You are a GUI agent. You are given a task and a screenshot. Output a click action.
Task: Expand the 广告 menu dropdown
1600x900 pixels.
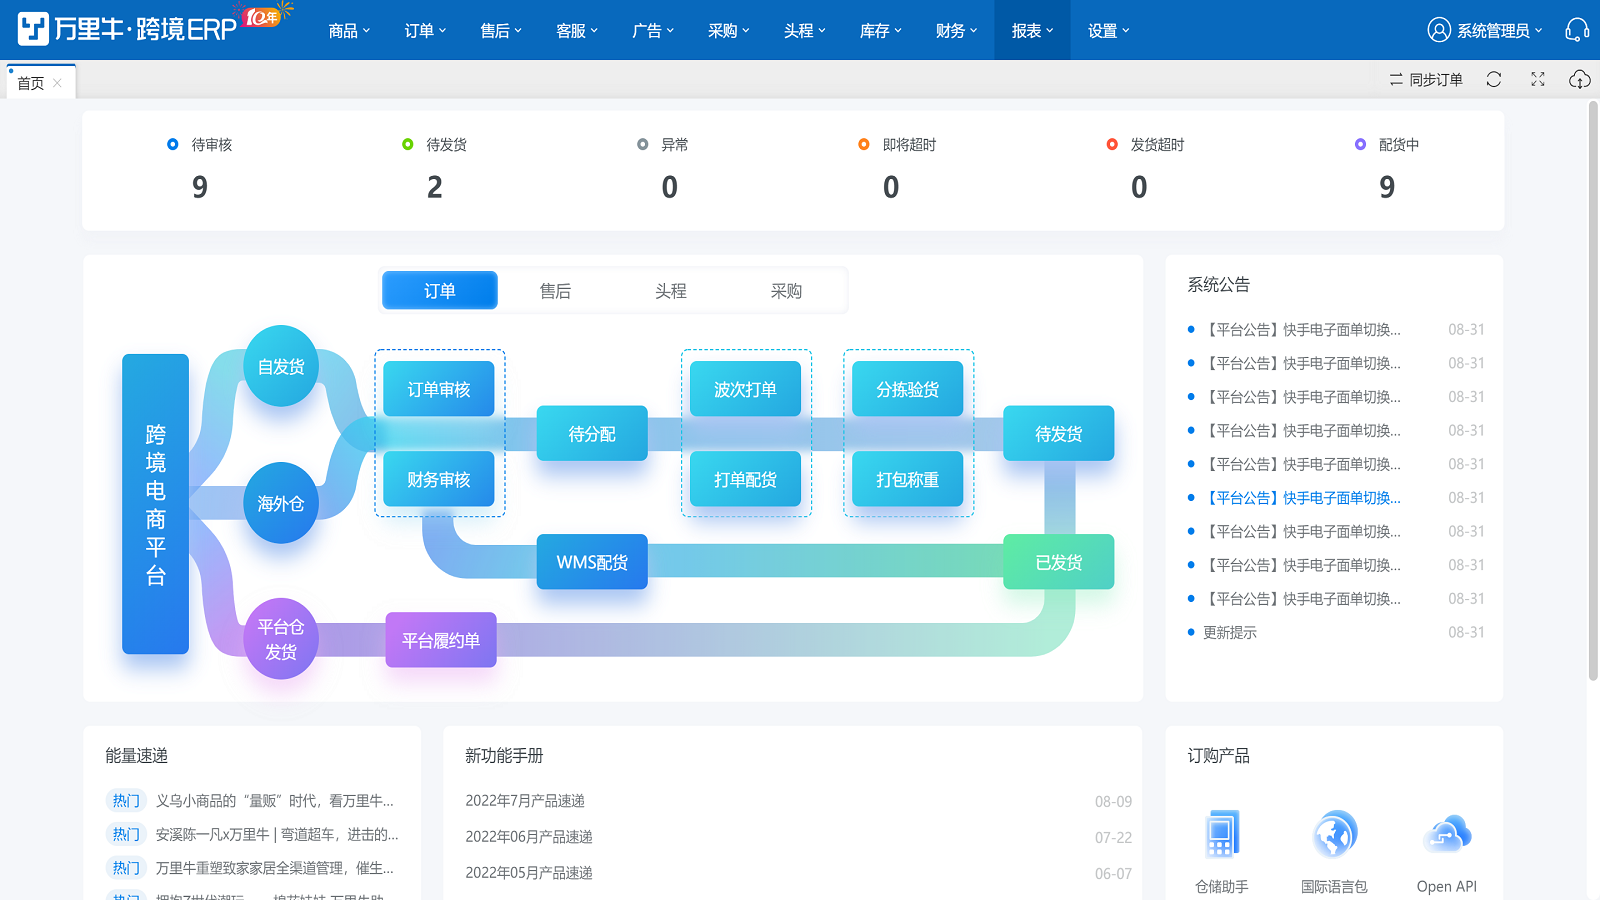(653, 30)
